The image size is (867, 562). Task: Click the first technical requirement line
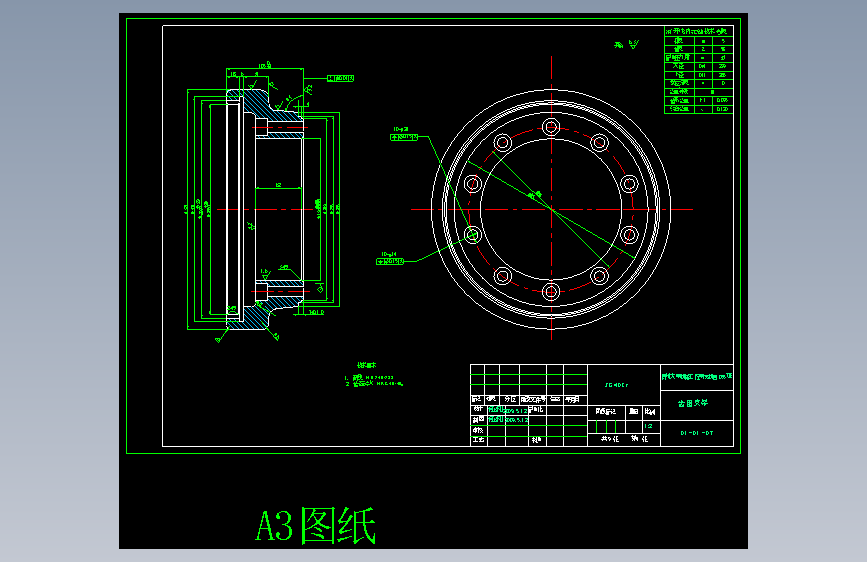(x=369, y=378)
